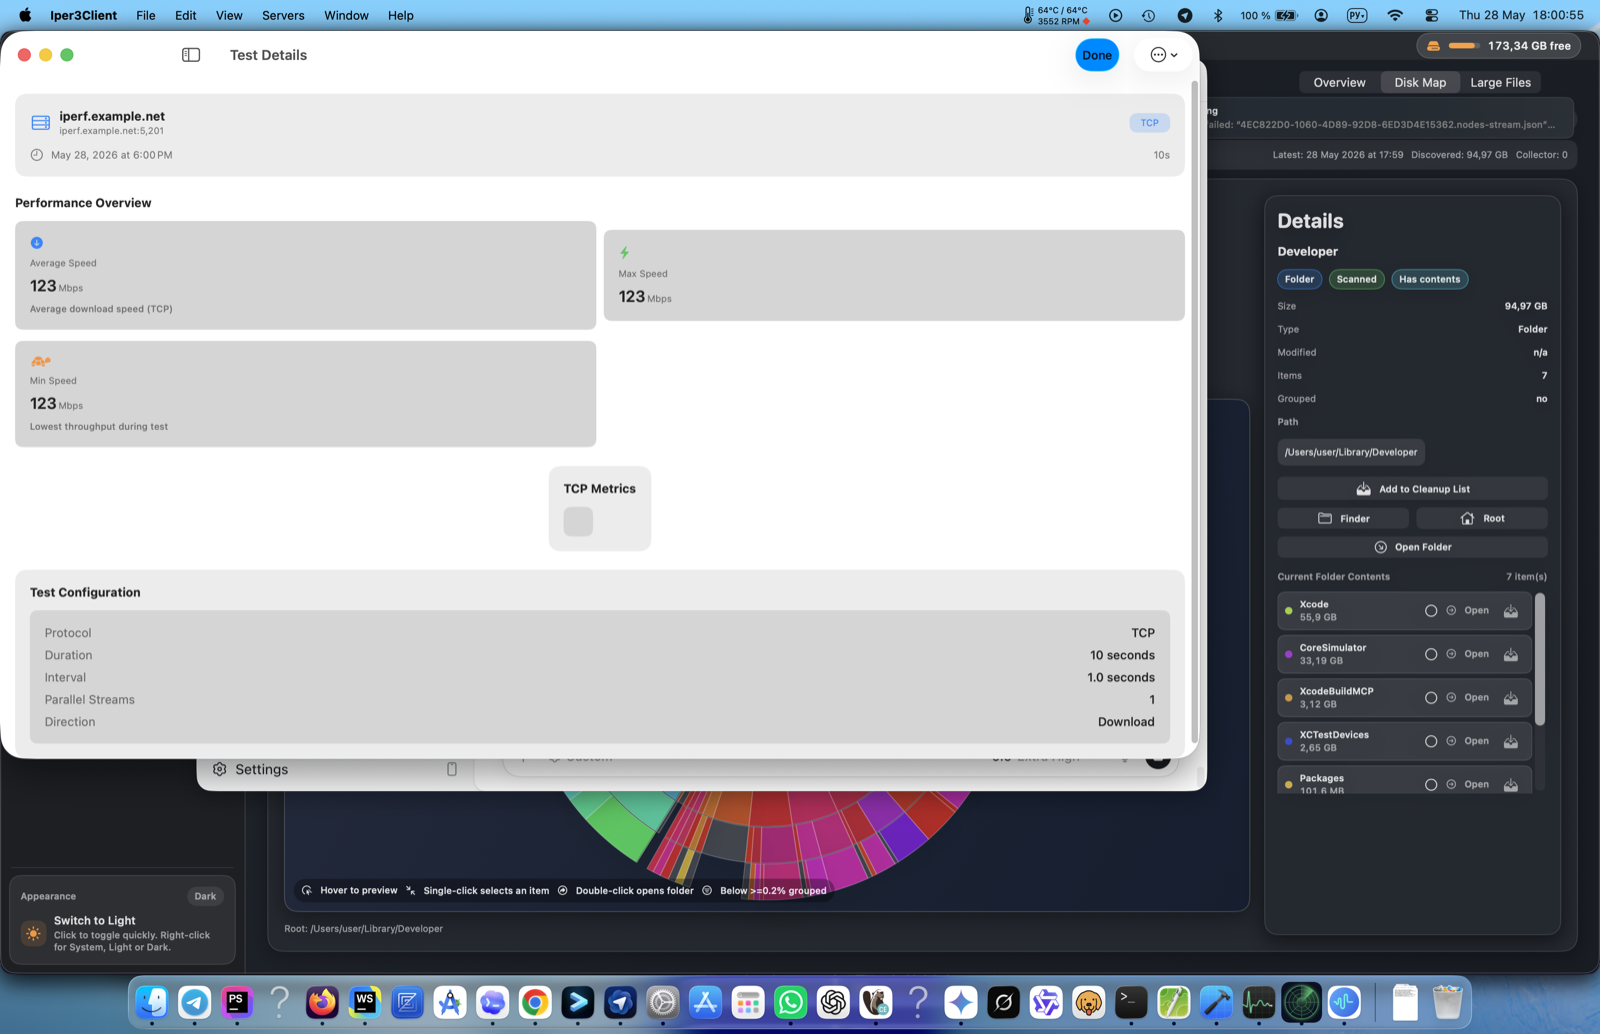Click the Scanned tag in Details panel
The width and height of the screenshot is (1600, 1034).
coord(1356,279)
